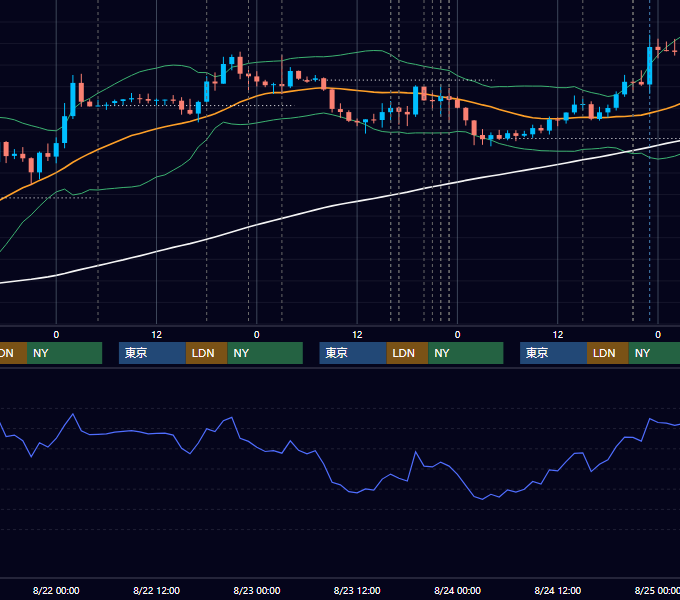This screenshot has width=680, height=600.
Task: Select the 東京 session block on 8/24
Action: point(553,353)
